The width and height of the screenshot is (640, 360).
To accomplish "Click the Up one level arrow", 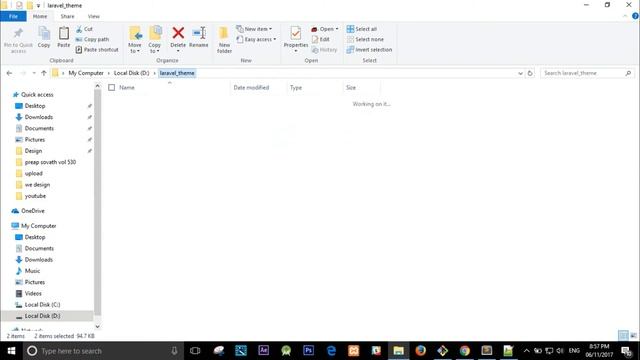I will (44, 73).
